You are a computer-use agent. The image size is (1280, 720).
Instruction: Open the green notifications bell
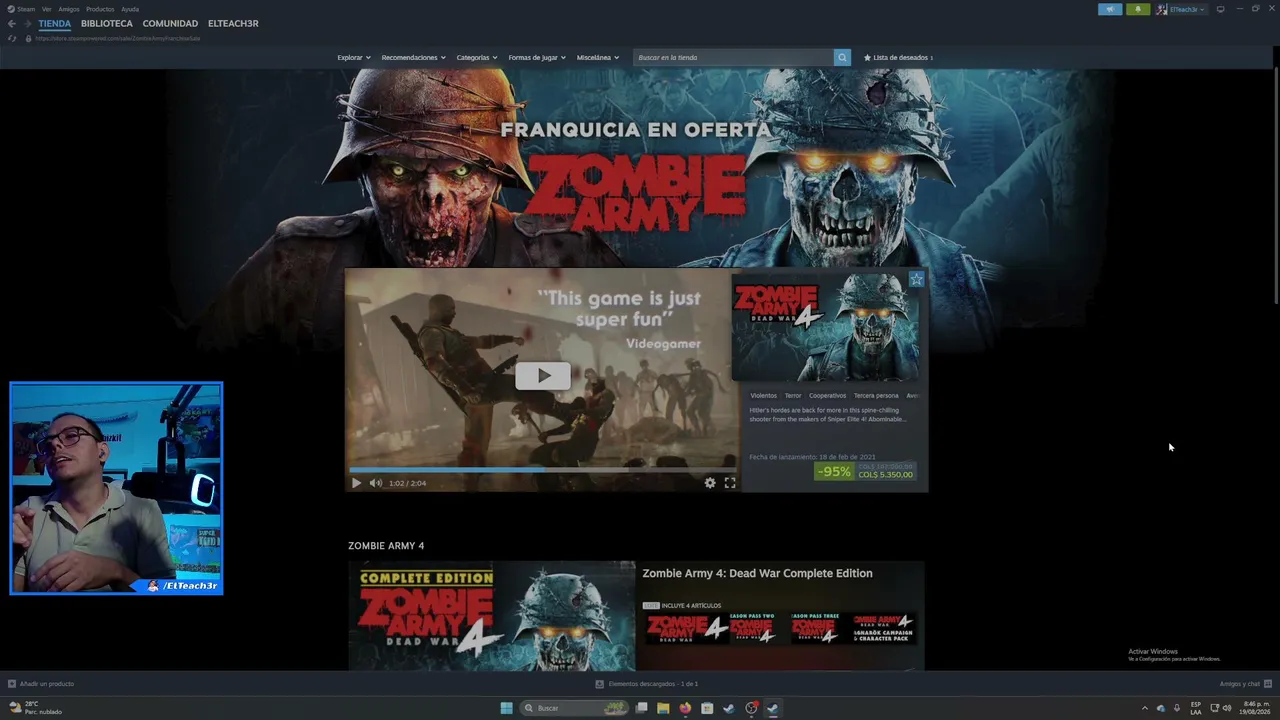pos(1138,9)
